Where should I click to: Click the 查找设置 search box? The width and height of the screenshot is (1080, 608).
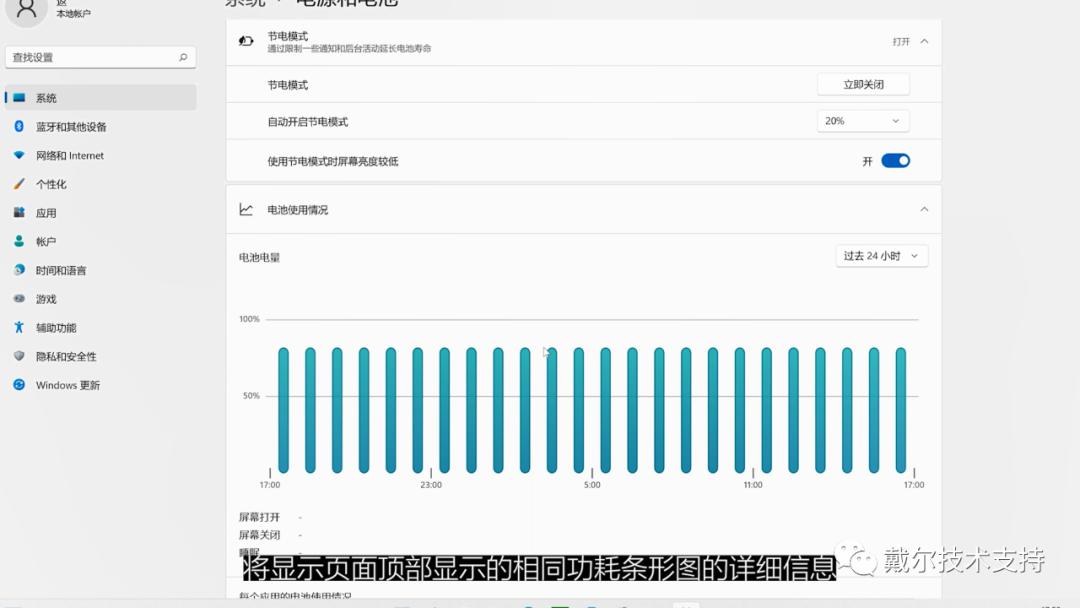100,57
